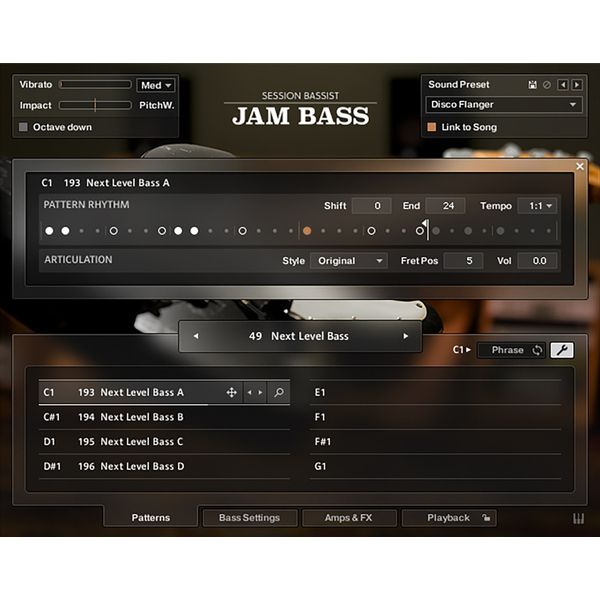This screenshot has height=600, width=600.
Task: Close the pattern editor panel
Action: coord(580,166)
